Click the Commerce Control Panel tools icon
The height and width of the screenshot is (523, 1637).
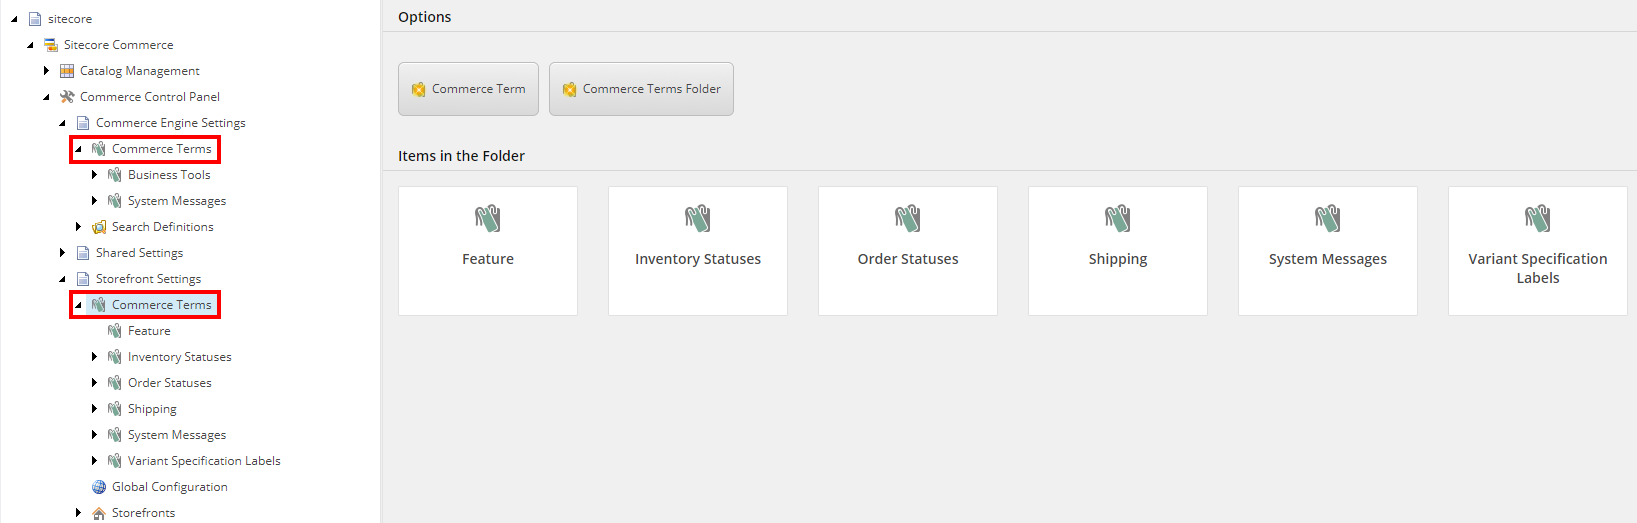[67, 97]
